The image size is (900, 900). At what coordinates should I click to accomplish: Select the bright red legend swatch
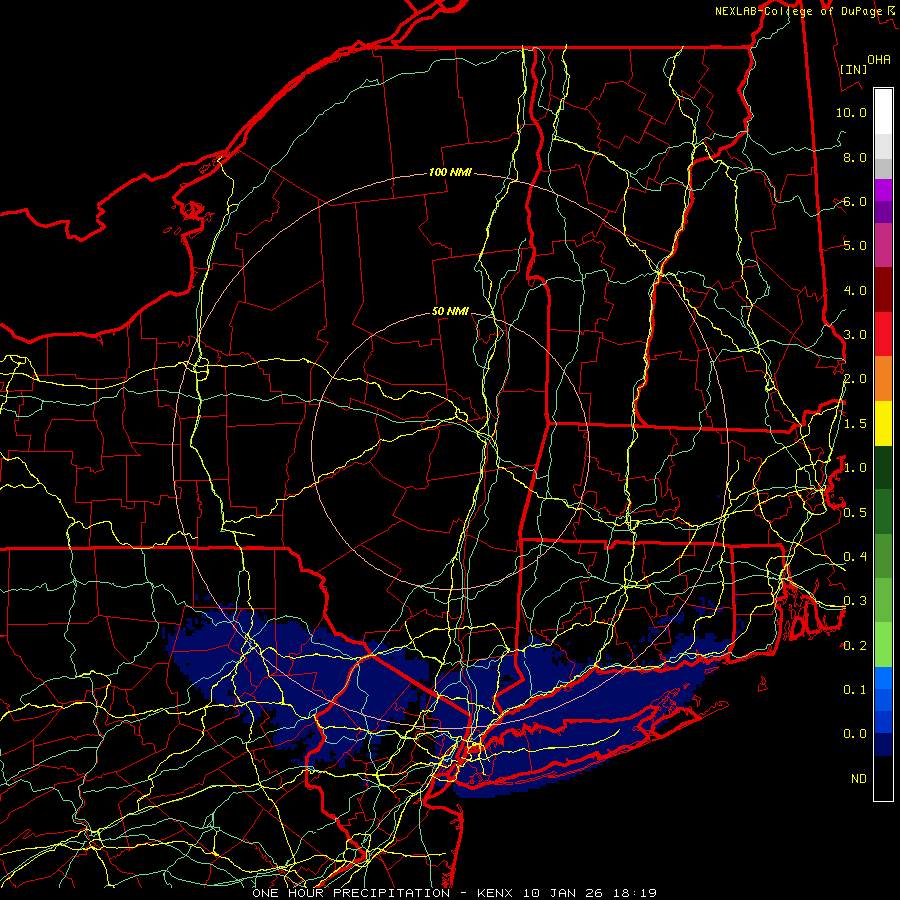tap(883, 334)
